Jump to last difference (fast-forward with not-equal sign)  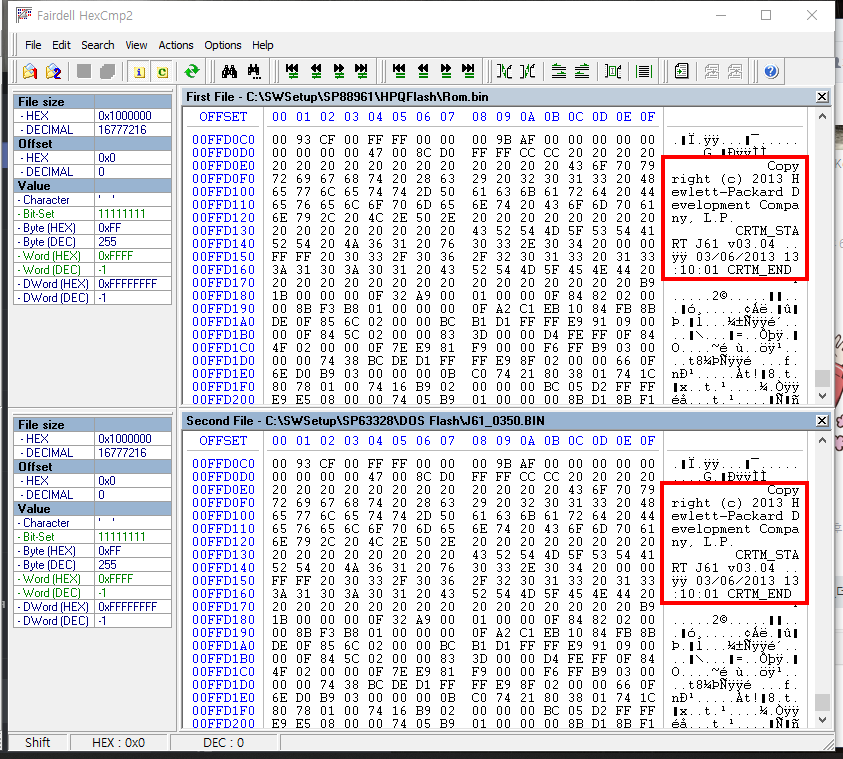coord(361,71)
